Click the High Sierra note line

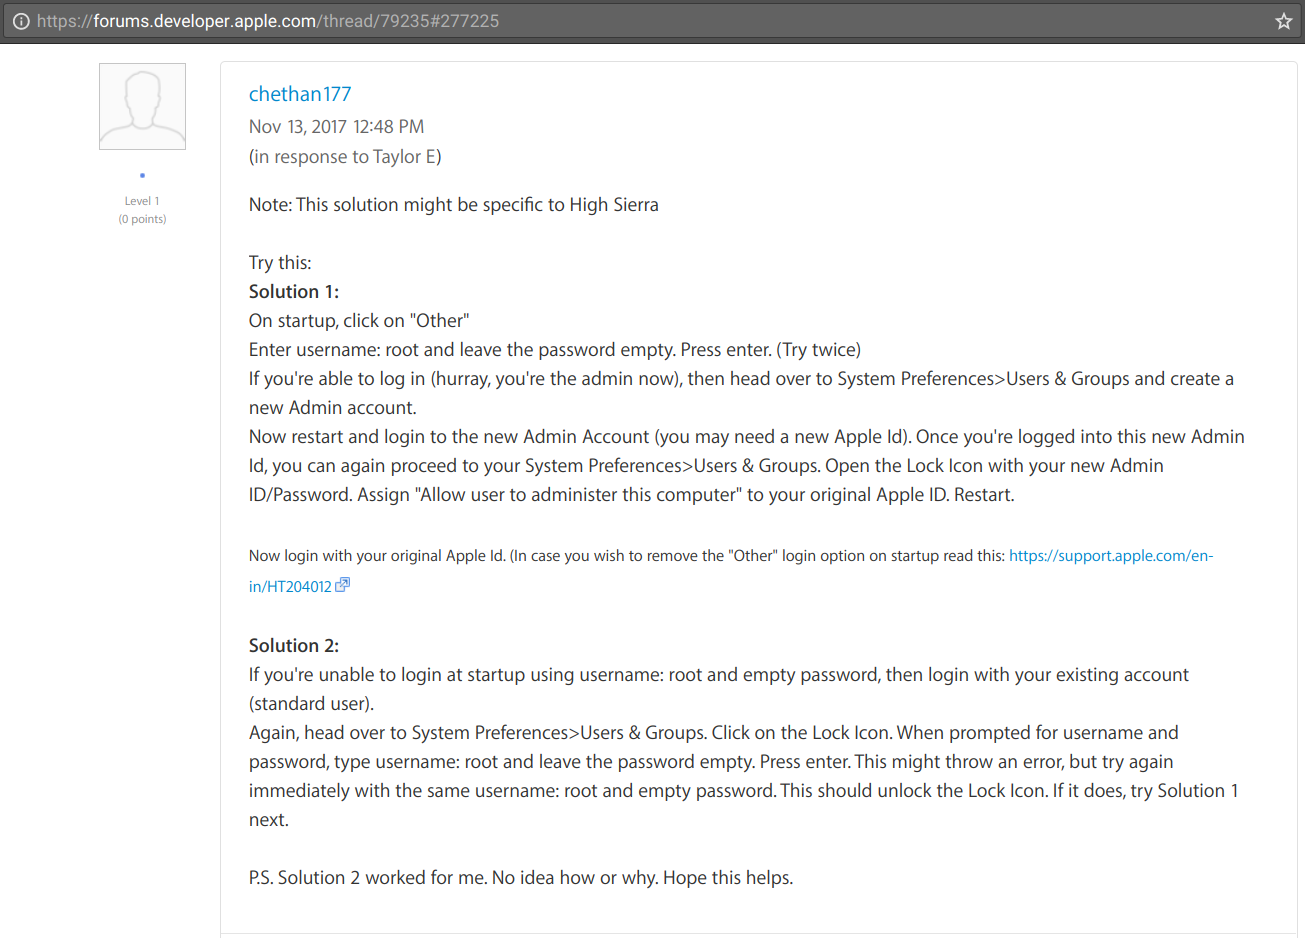coord(454,205)
